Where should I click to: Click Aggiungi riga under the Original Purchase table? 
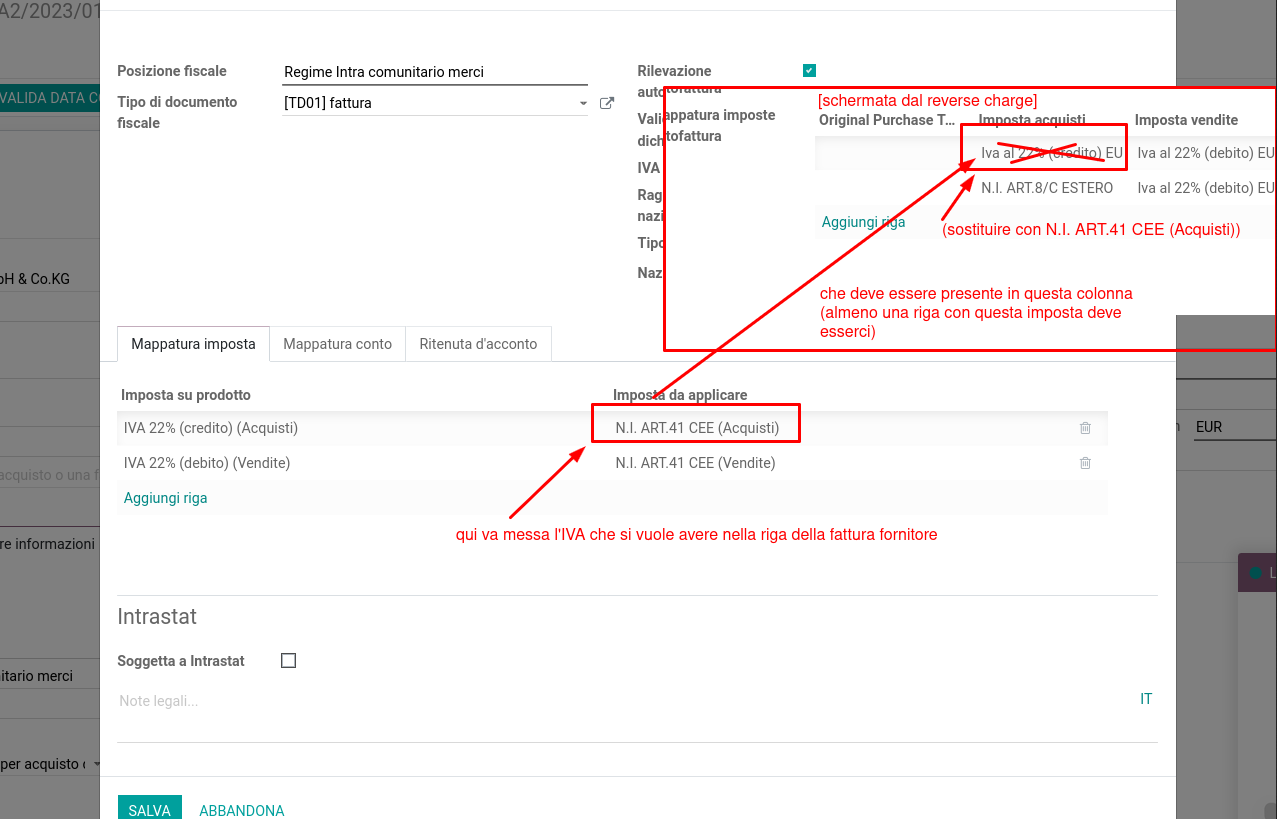pyautogui.click(x=863, y=222)
